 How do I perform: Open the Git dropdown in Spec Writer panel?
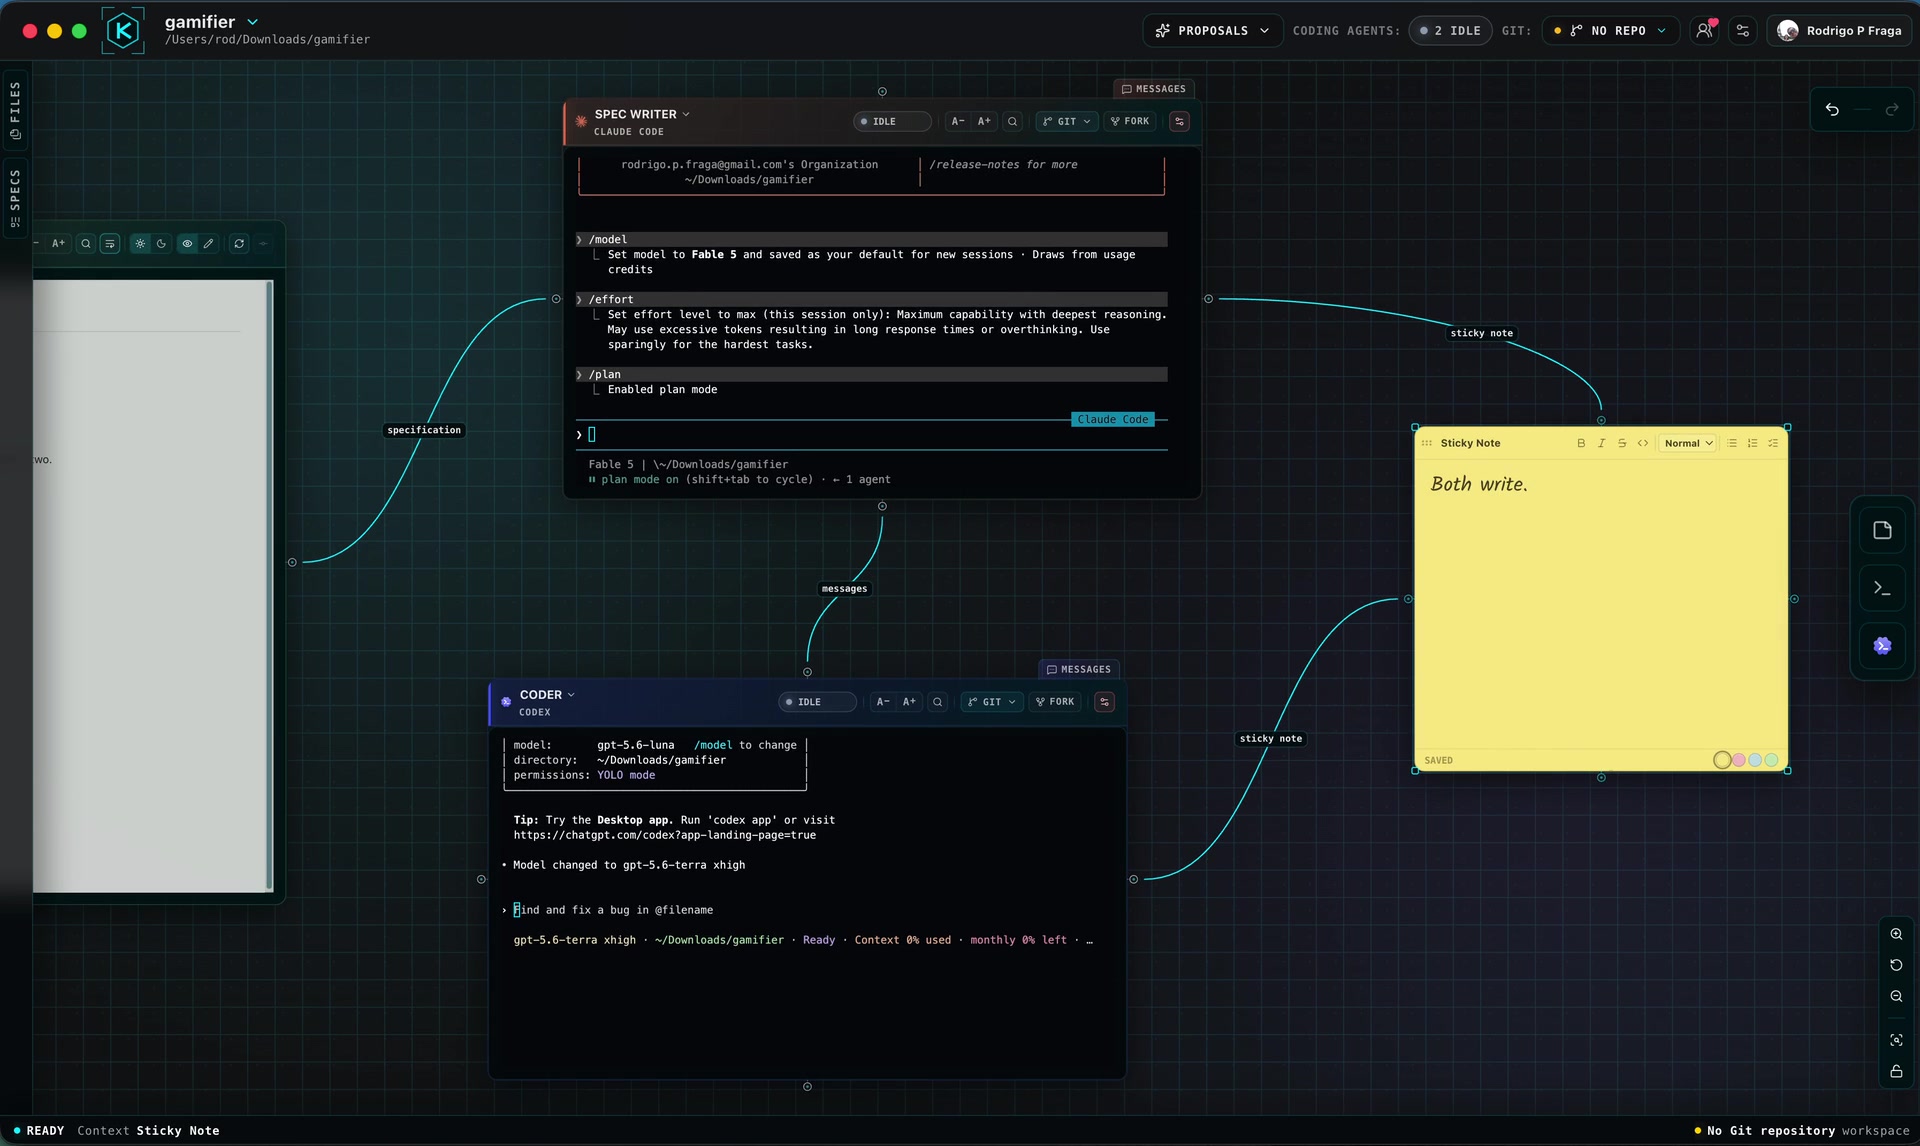coord(1067,122)
